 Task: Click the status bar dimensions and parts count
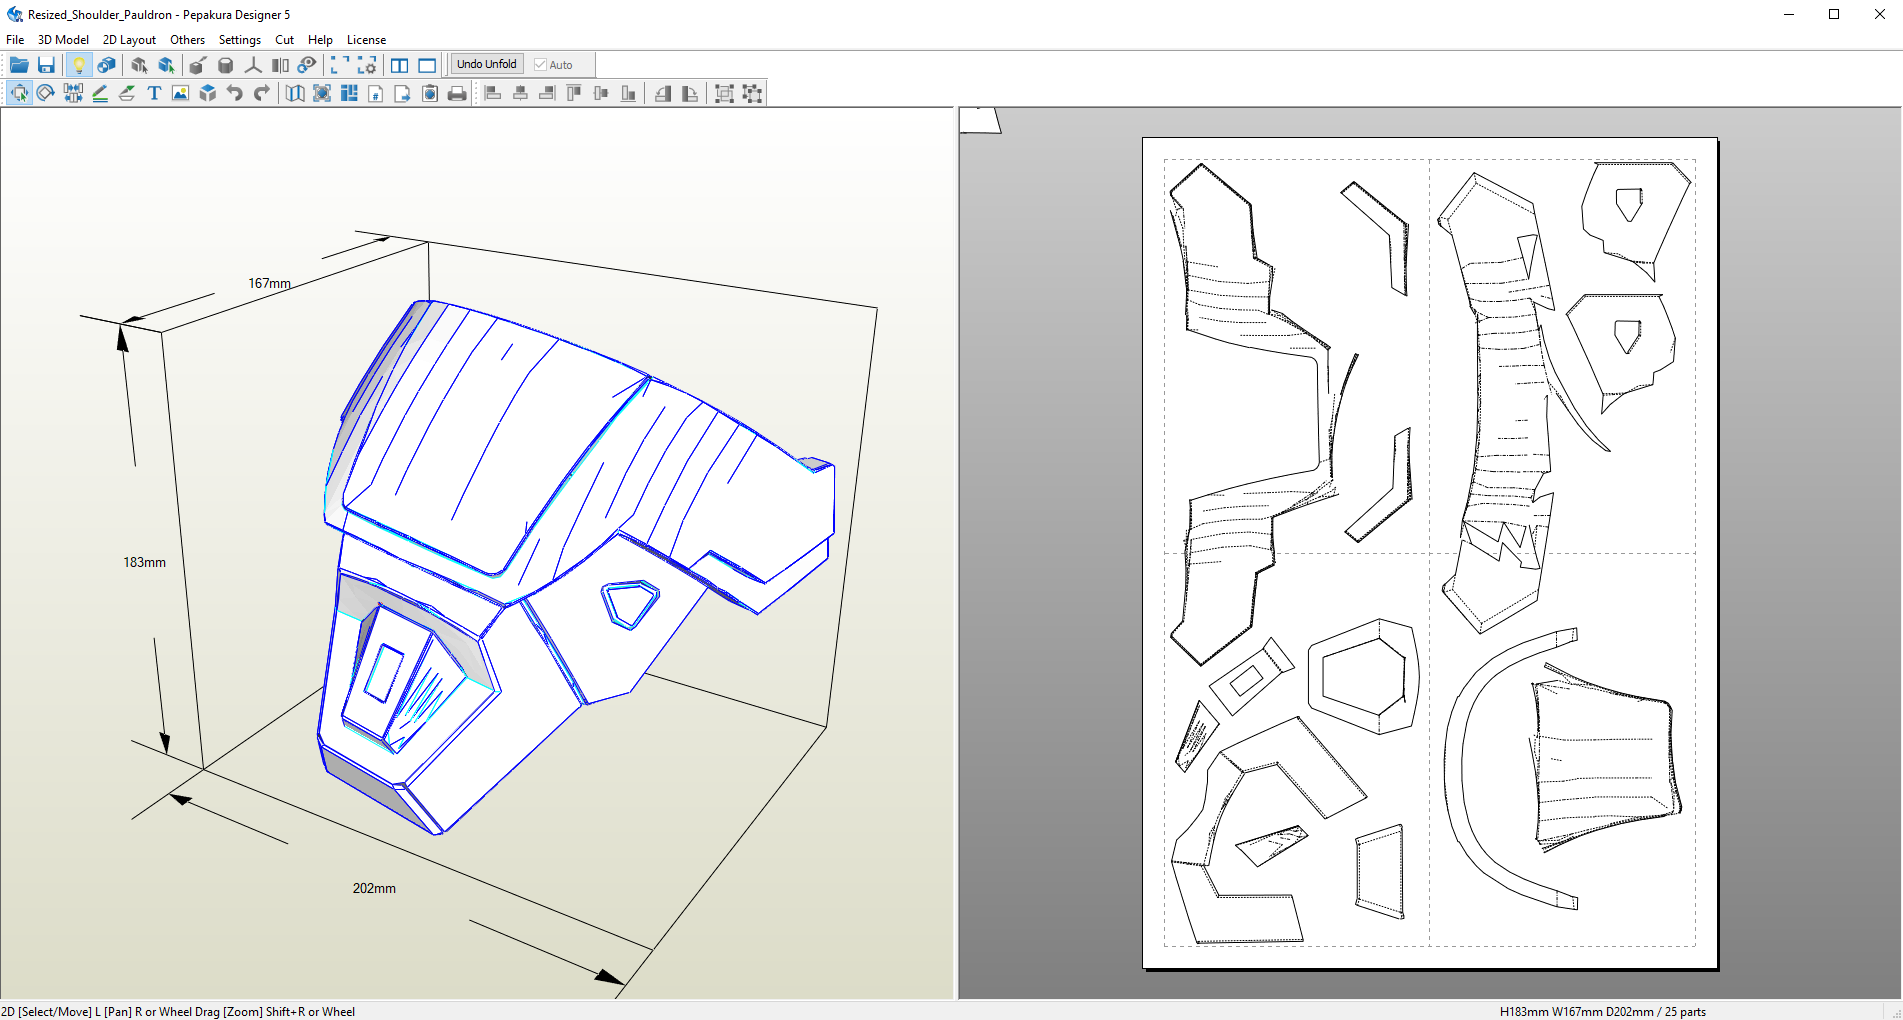click(1603, 1012)
